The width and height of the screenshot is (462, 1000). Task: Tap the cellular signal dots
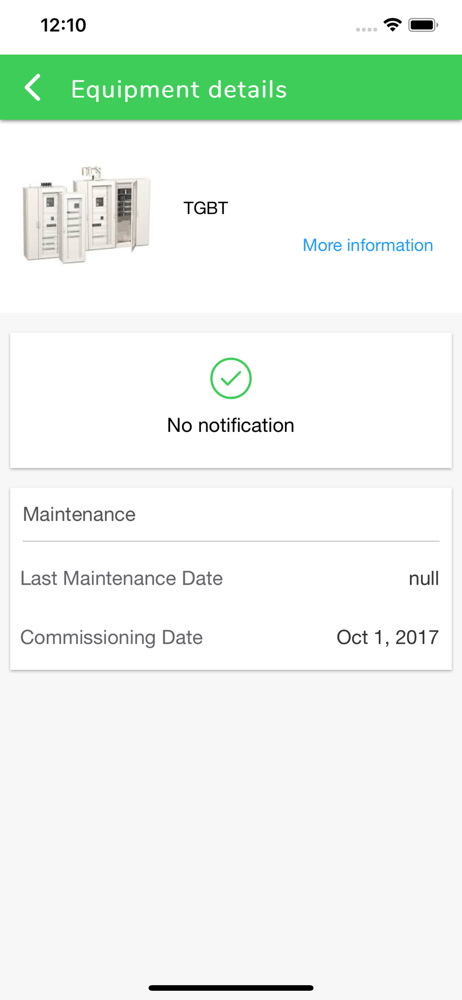pos(366,29)
